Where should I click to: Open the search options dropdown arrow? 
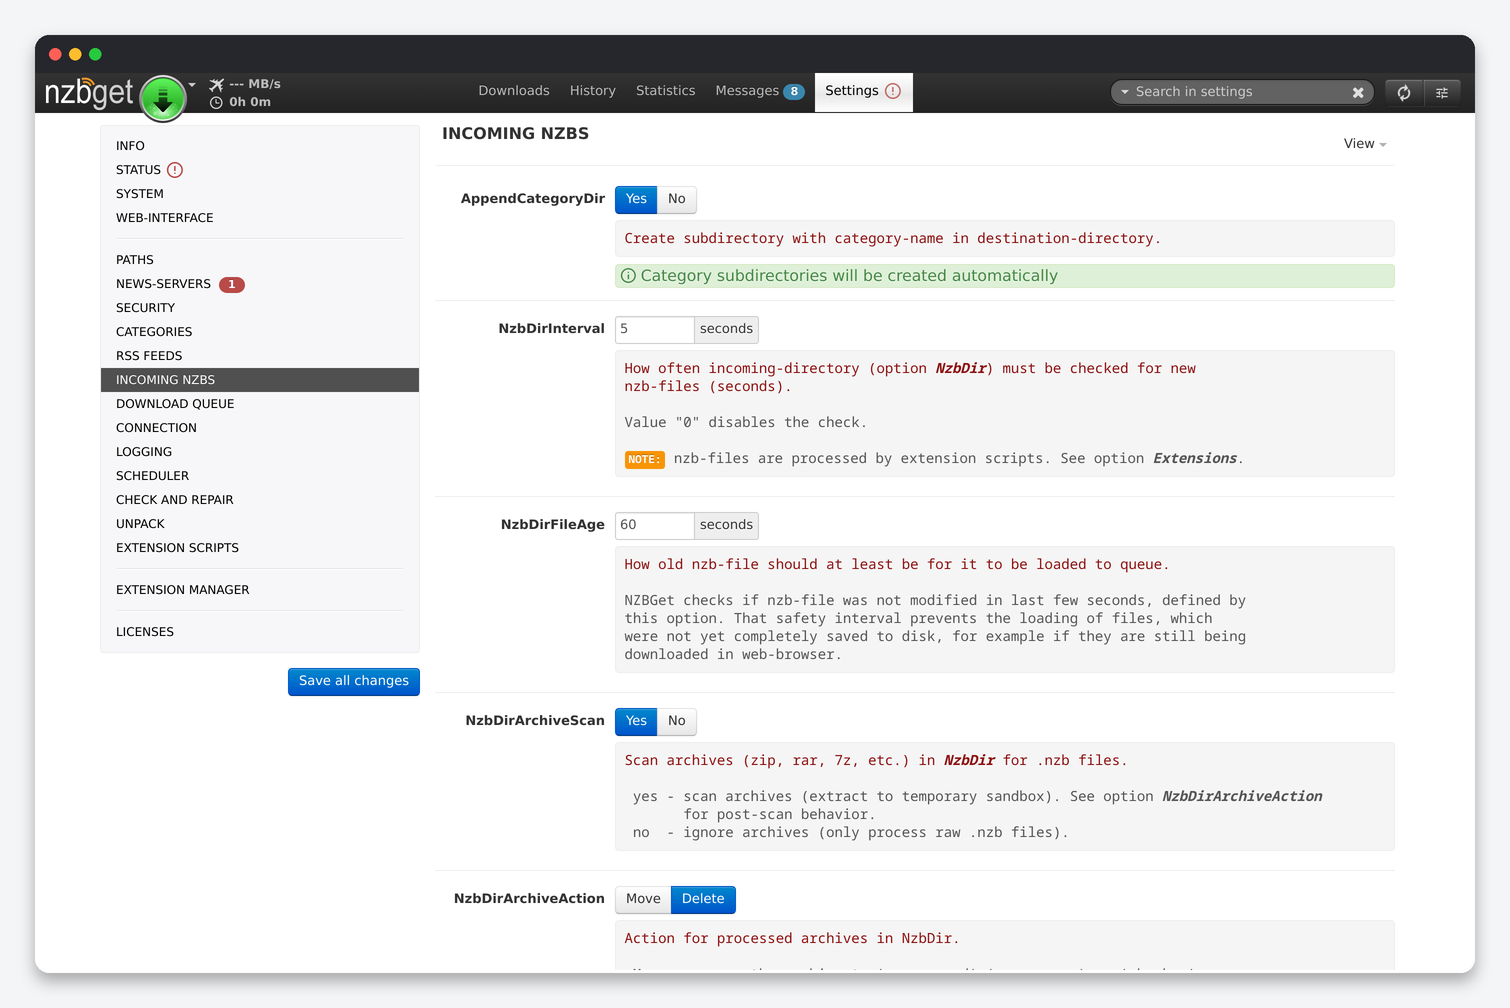tap(1125, 92)
